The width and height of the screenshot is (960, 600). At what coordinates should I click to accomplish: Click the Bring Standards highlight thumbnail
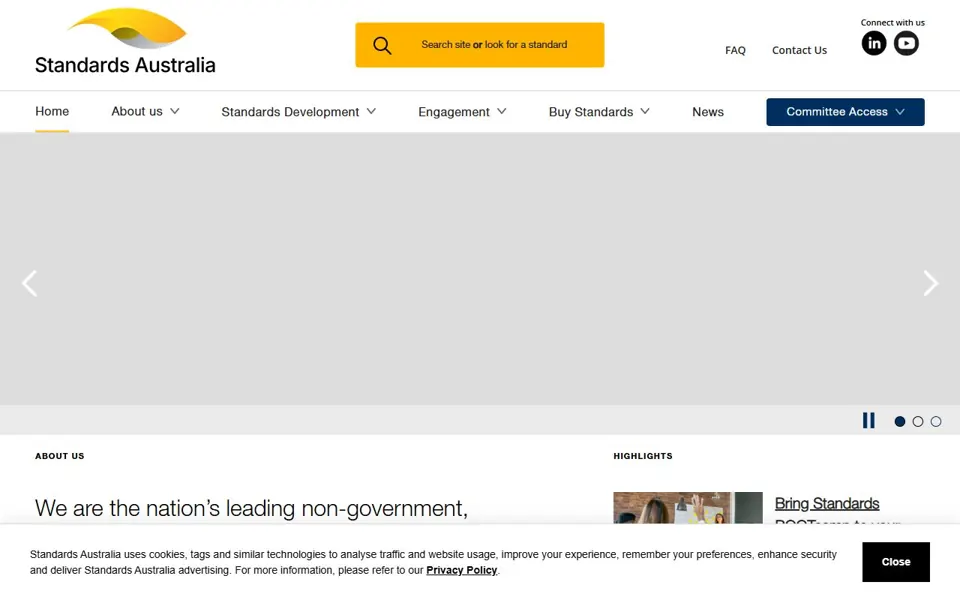(x=688, y=508)
